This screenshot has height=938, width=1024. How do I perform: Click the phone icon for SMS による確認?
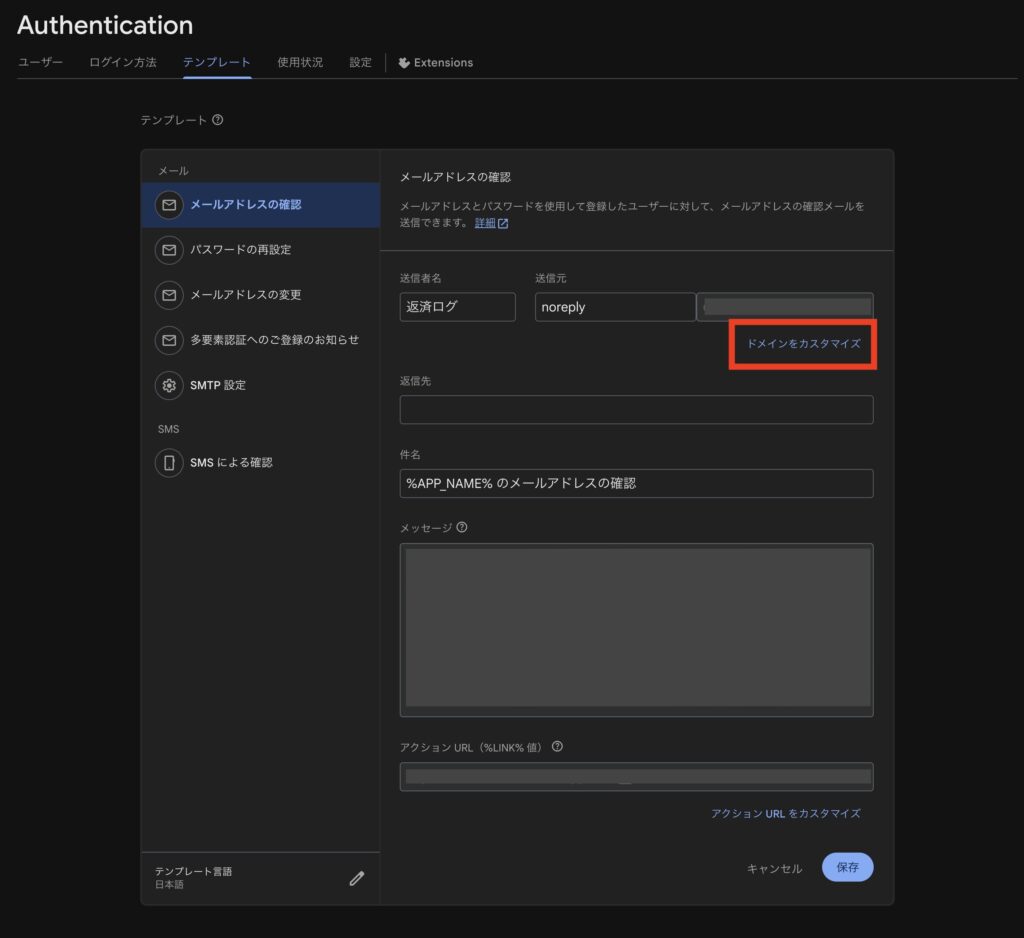(x=169, y=463)
